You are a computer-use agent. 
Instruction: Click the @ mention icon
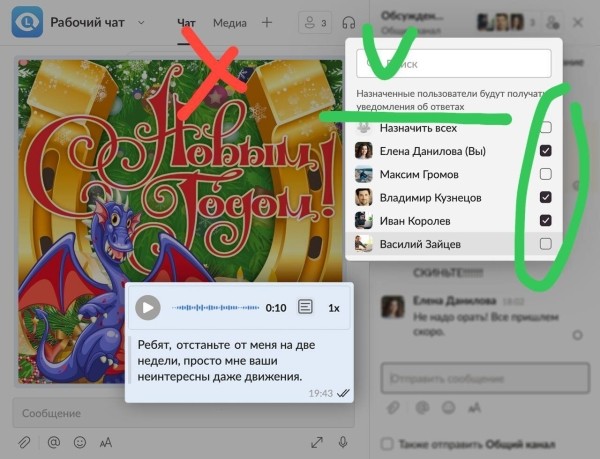[53, 442]
